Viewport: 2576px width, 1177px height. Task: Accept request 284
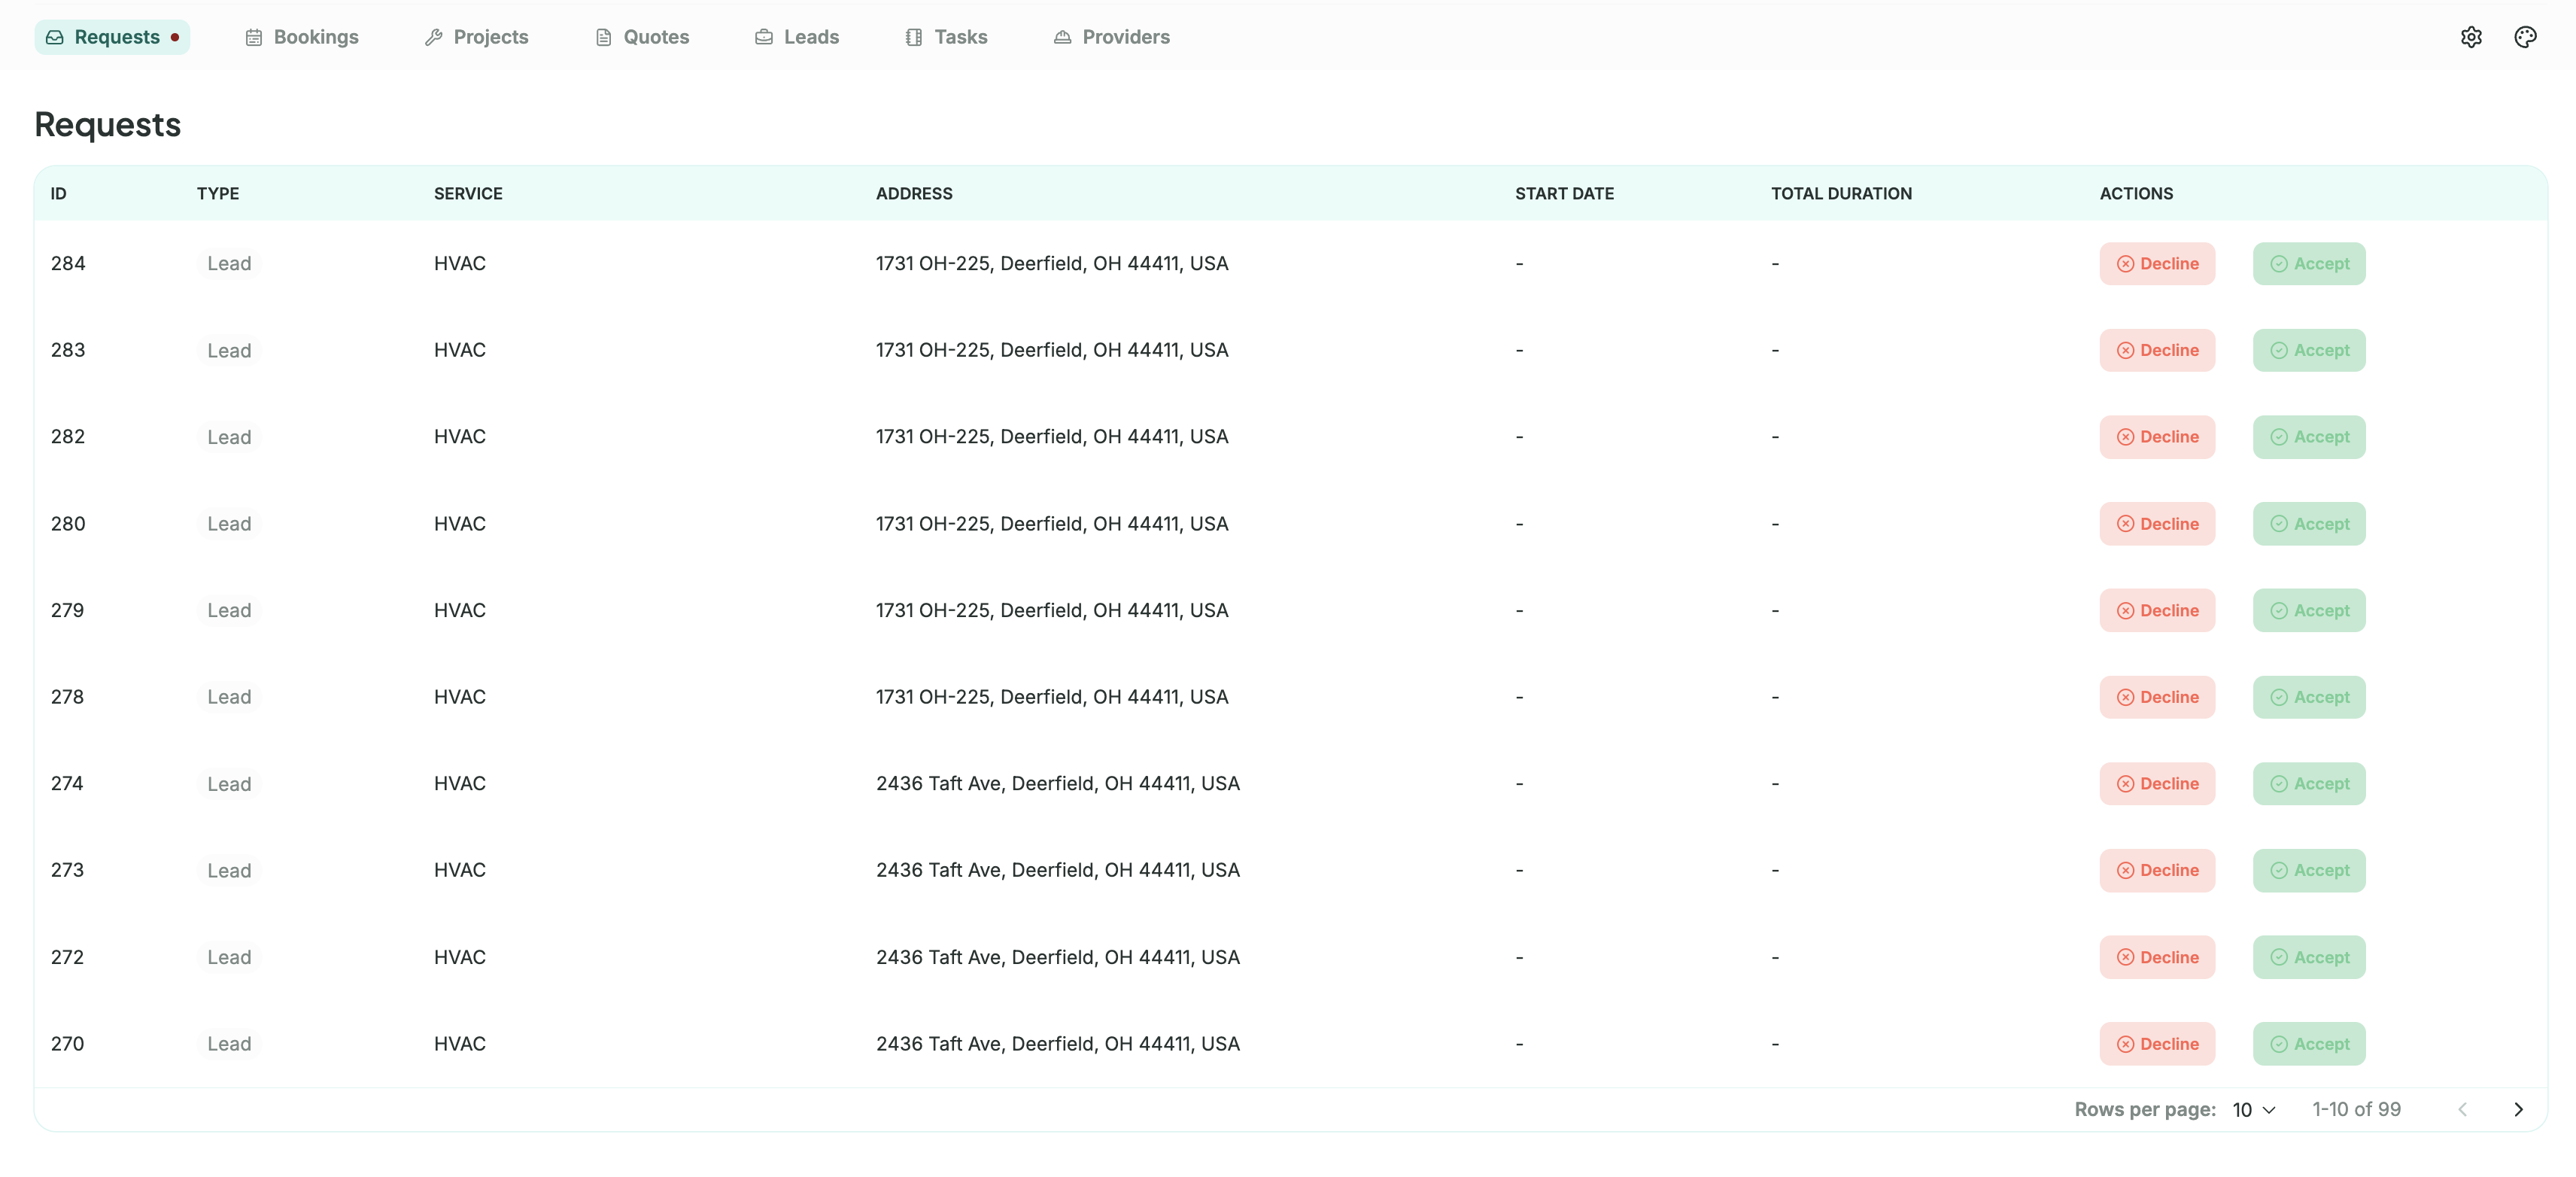click(x=2309, y=263)
